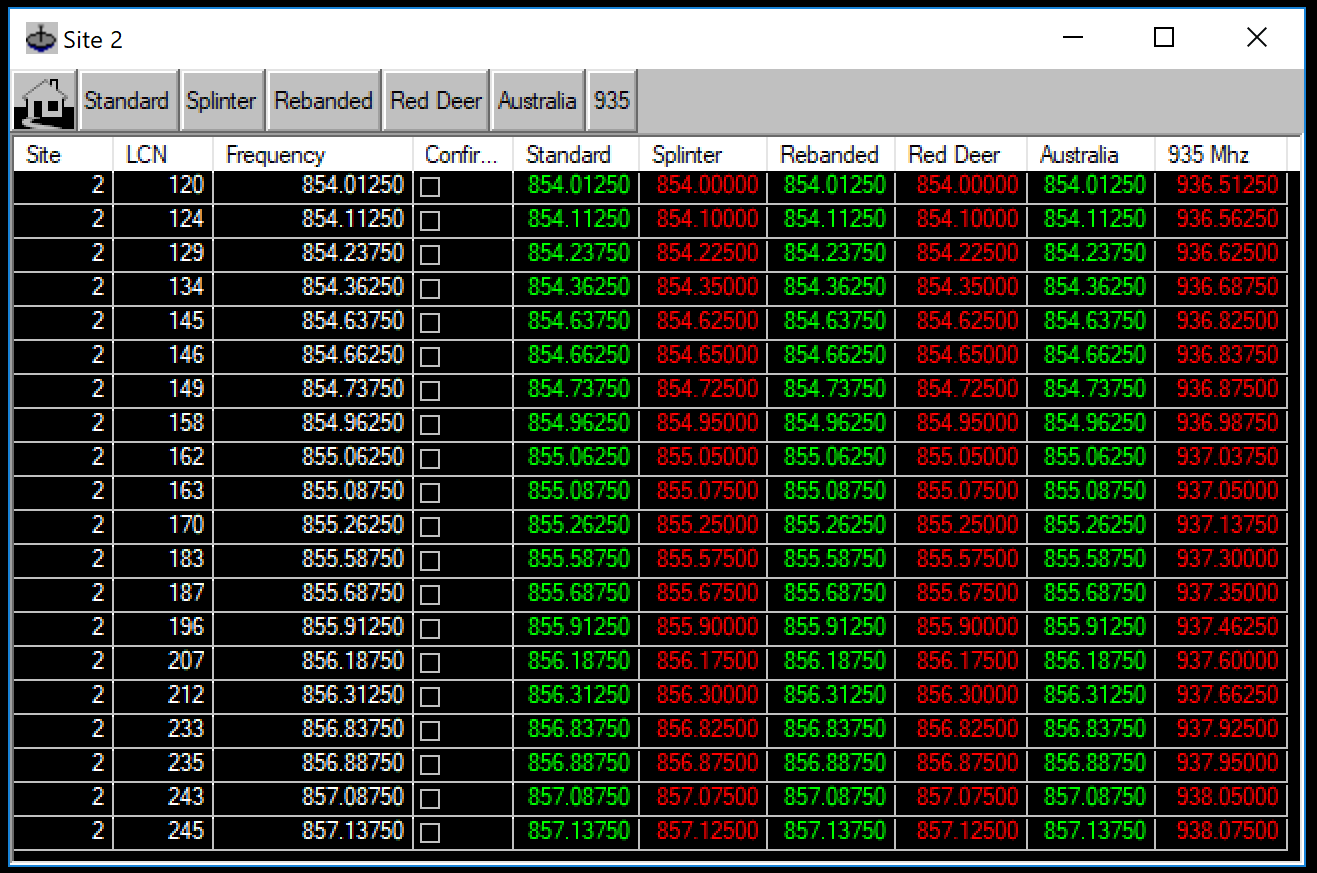
Task: Click LCN cell 149
Action: tap(163, 389)
